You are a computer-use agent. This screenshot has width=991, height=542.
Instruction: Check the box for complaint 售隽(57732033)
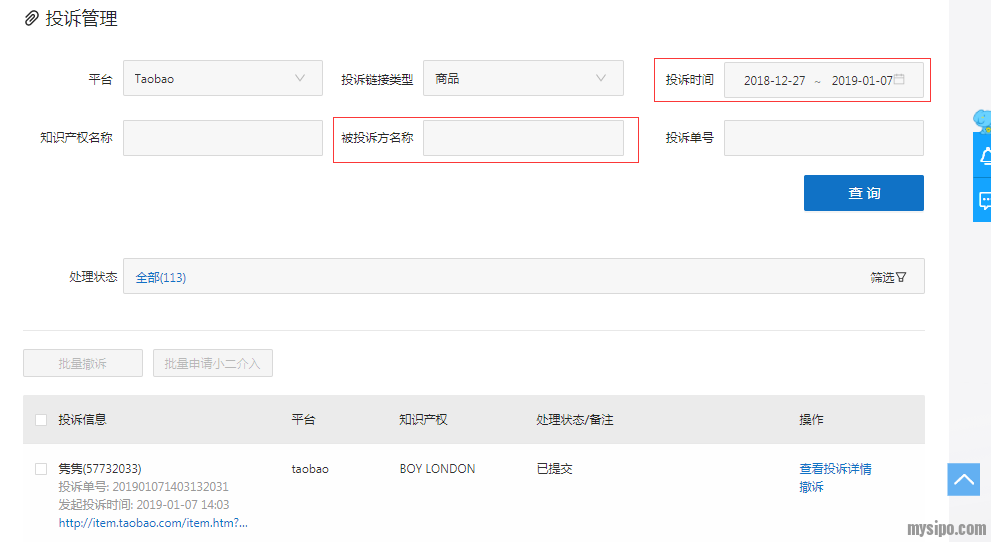pos(41,469)
